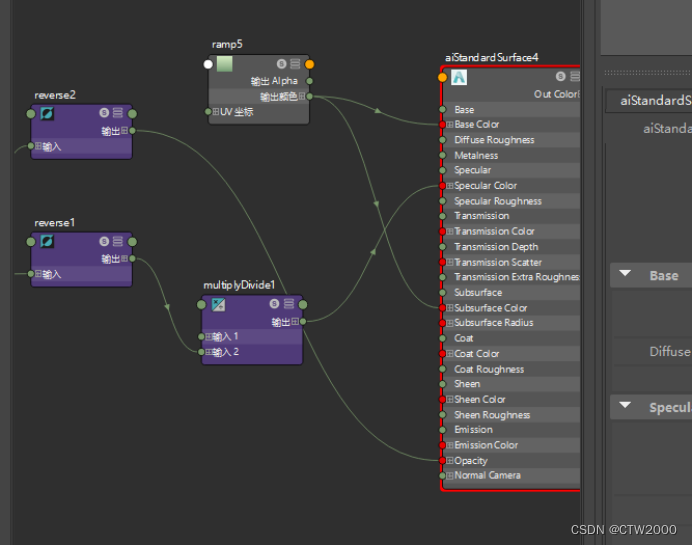This screenshot has width=693, height=545.
Task: Select the Diffuse Roughness attribute row
Action: tap(511, 140)
